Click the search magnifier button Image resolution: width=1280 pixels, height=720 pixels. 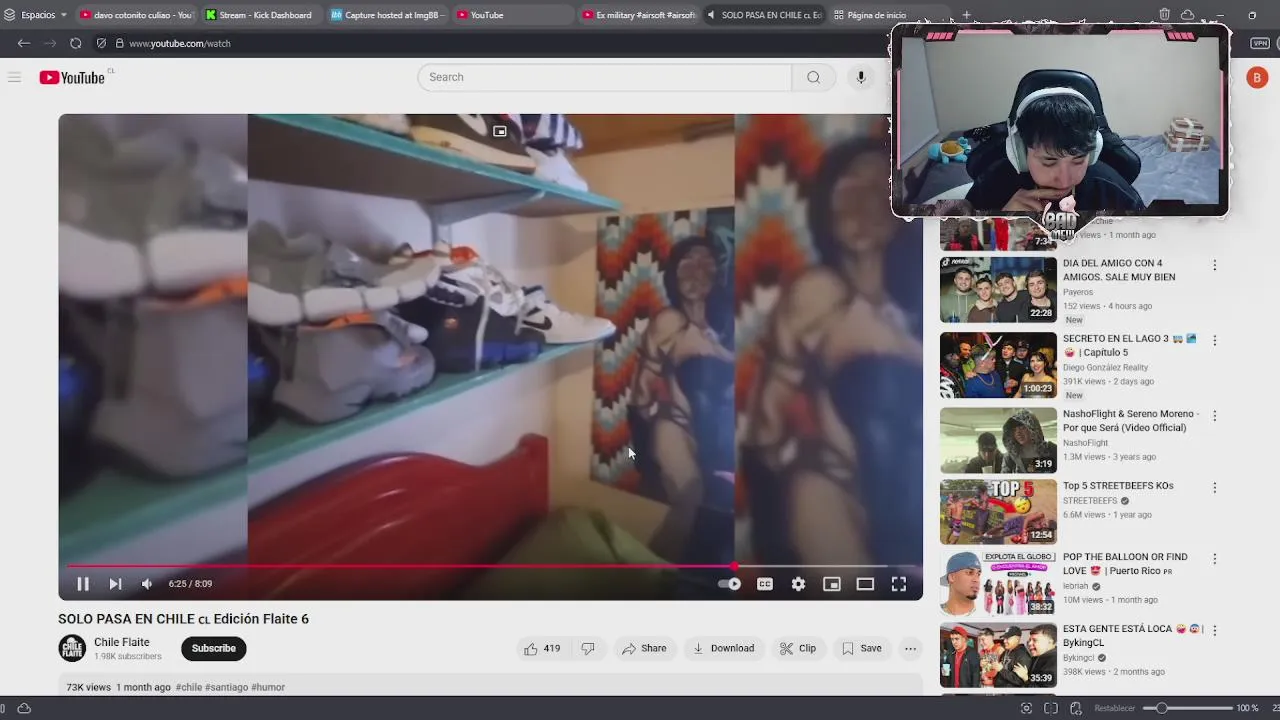[813, 77]
